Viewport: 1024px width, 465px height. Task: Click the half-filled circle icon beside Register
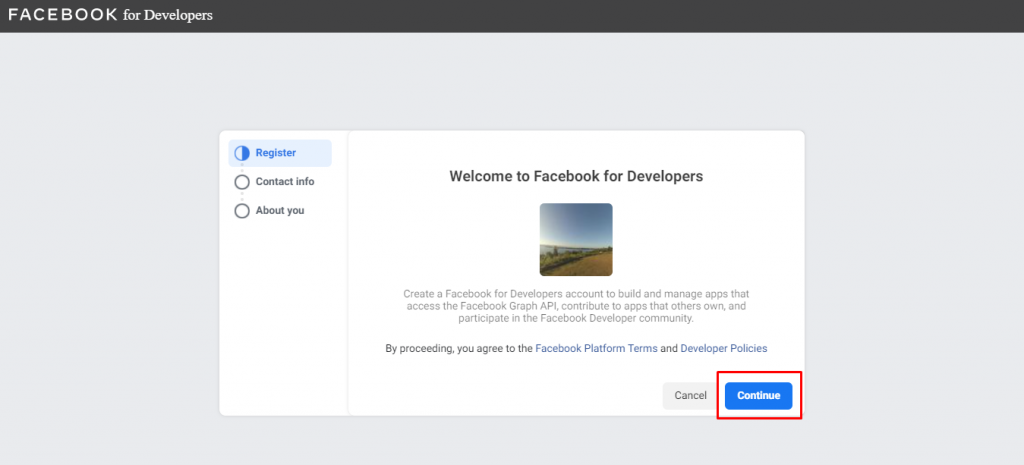click(x=242, y=153)
